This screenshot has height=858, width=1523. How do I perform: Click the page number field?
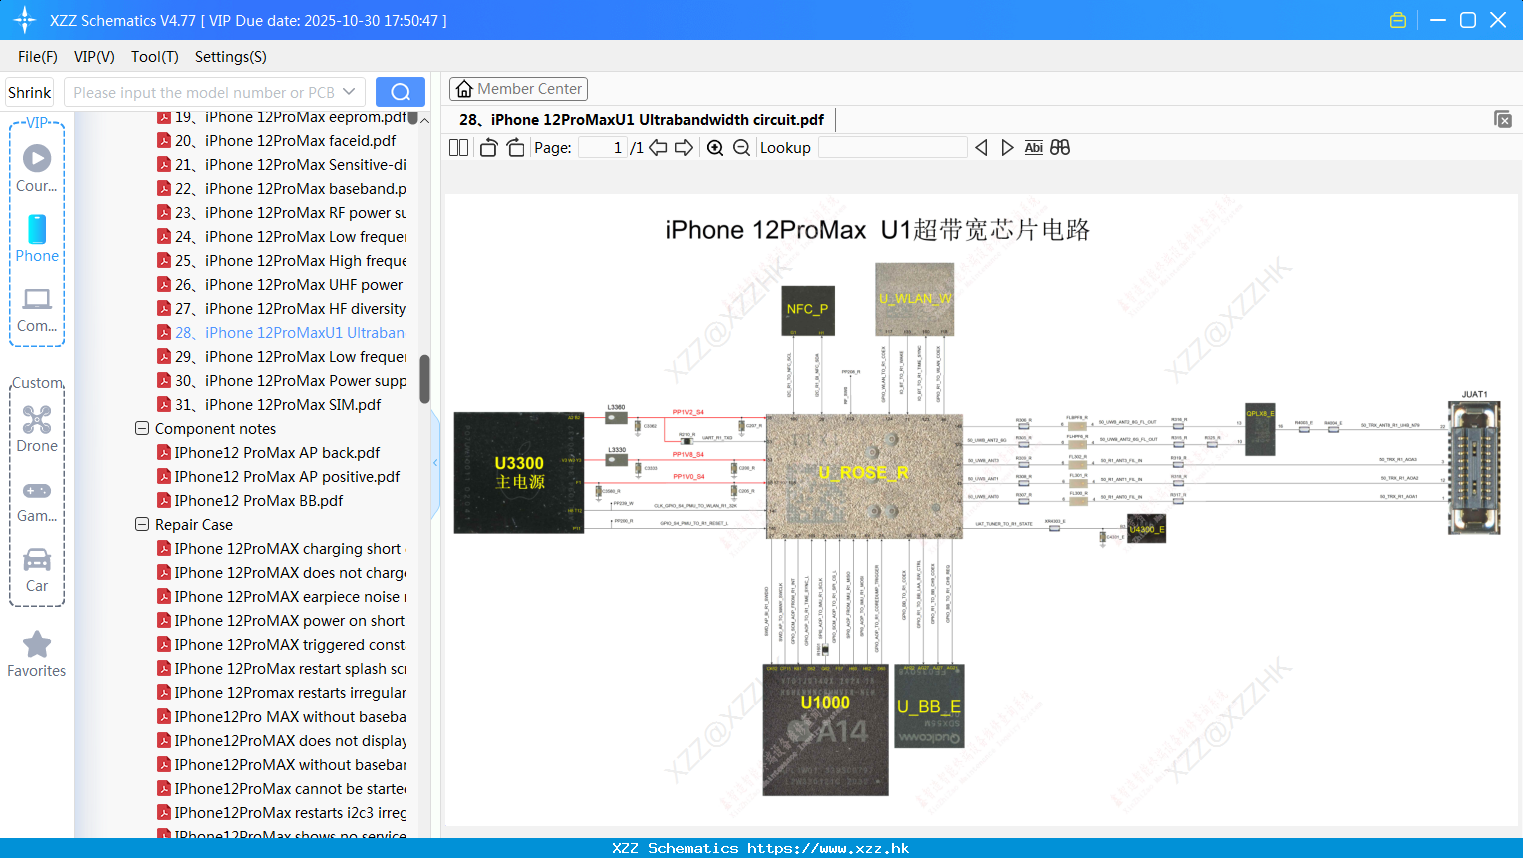603,148
